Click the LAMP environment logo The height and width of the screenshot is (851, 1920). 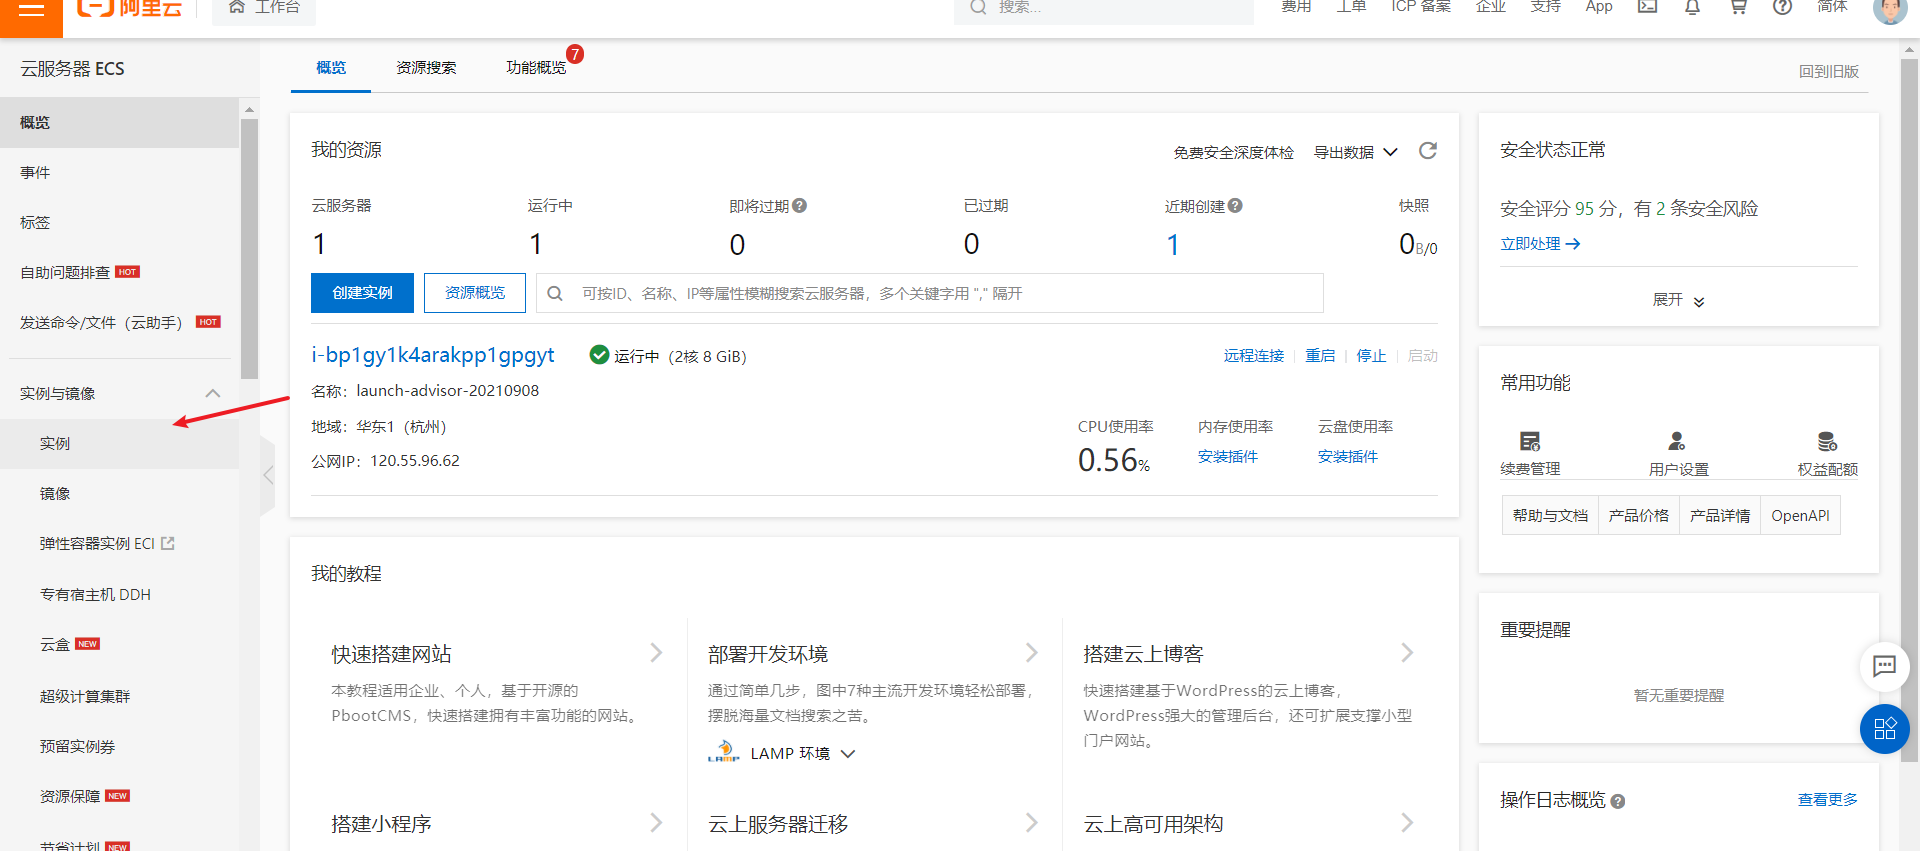point(724,752)
